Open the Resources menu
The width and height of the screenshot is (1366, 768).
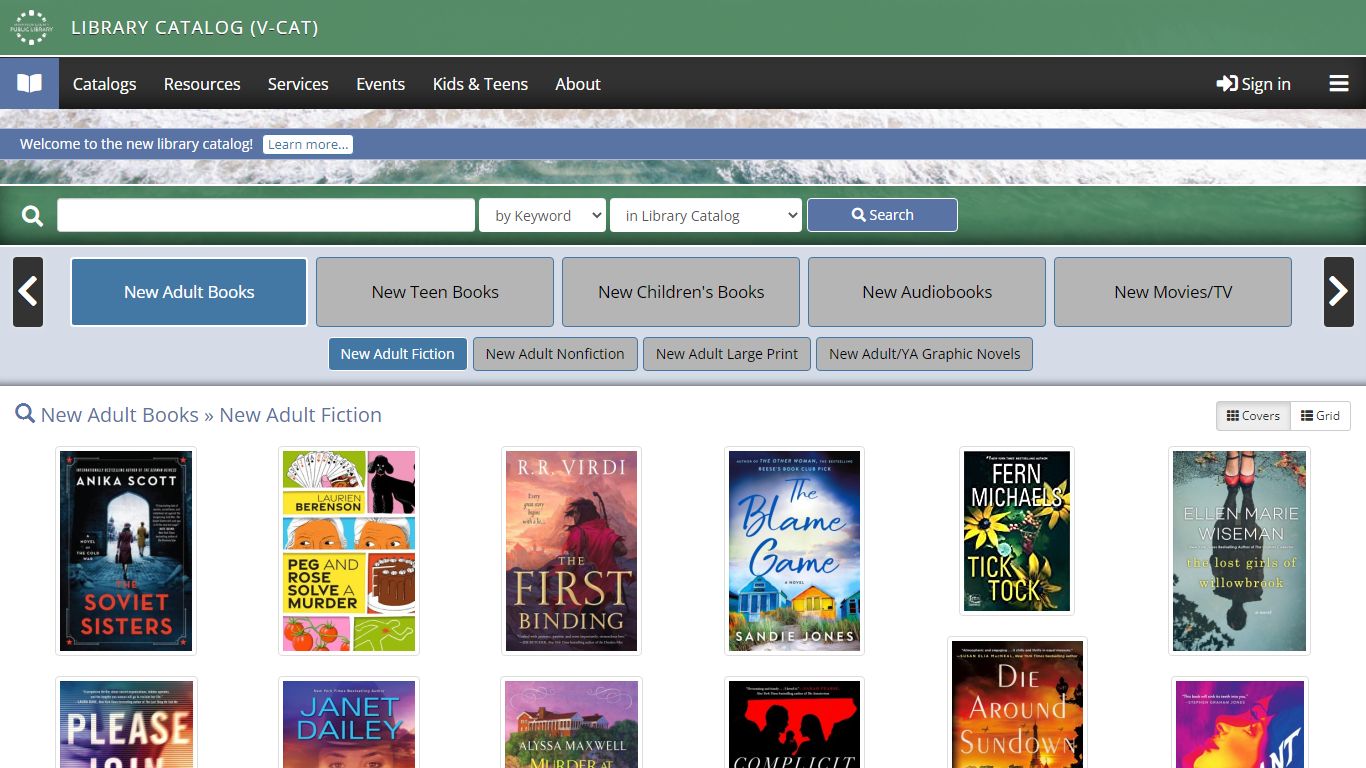(x=202, y=84)
